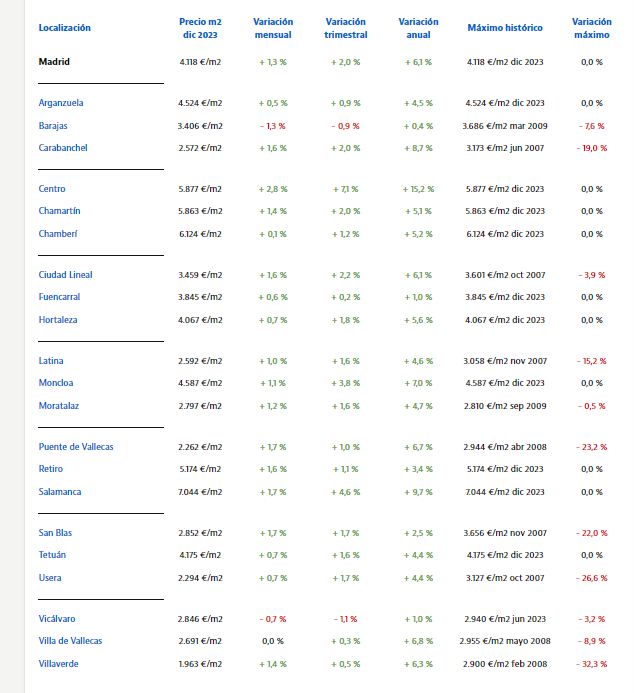The image size is (634, 693).
Task: Open the Salamanca district link
Action: [60, 492]
